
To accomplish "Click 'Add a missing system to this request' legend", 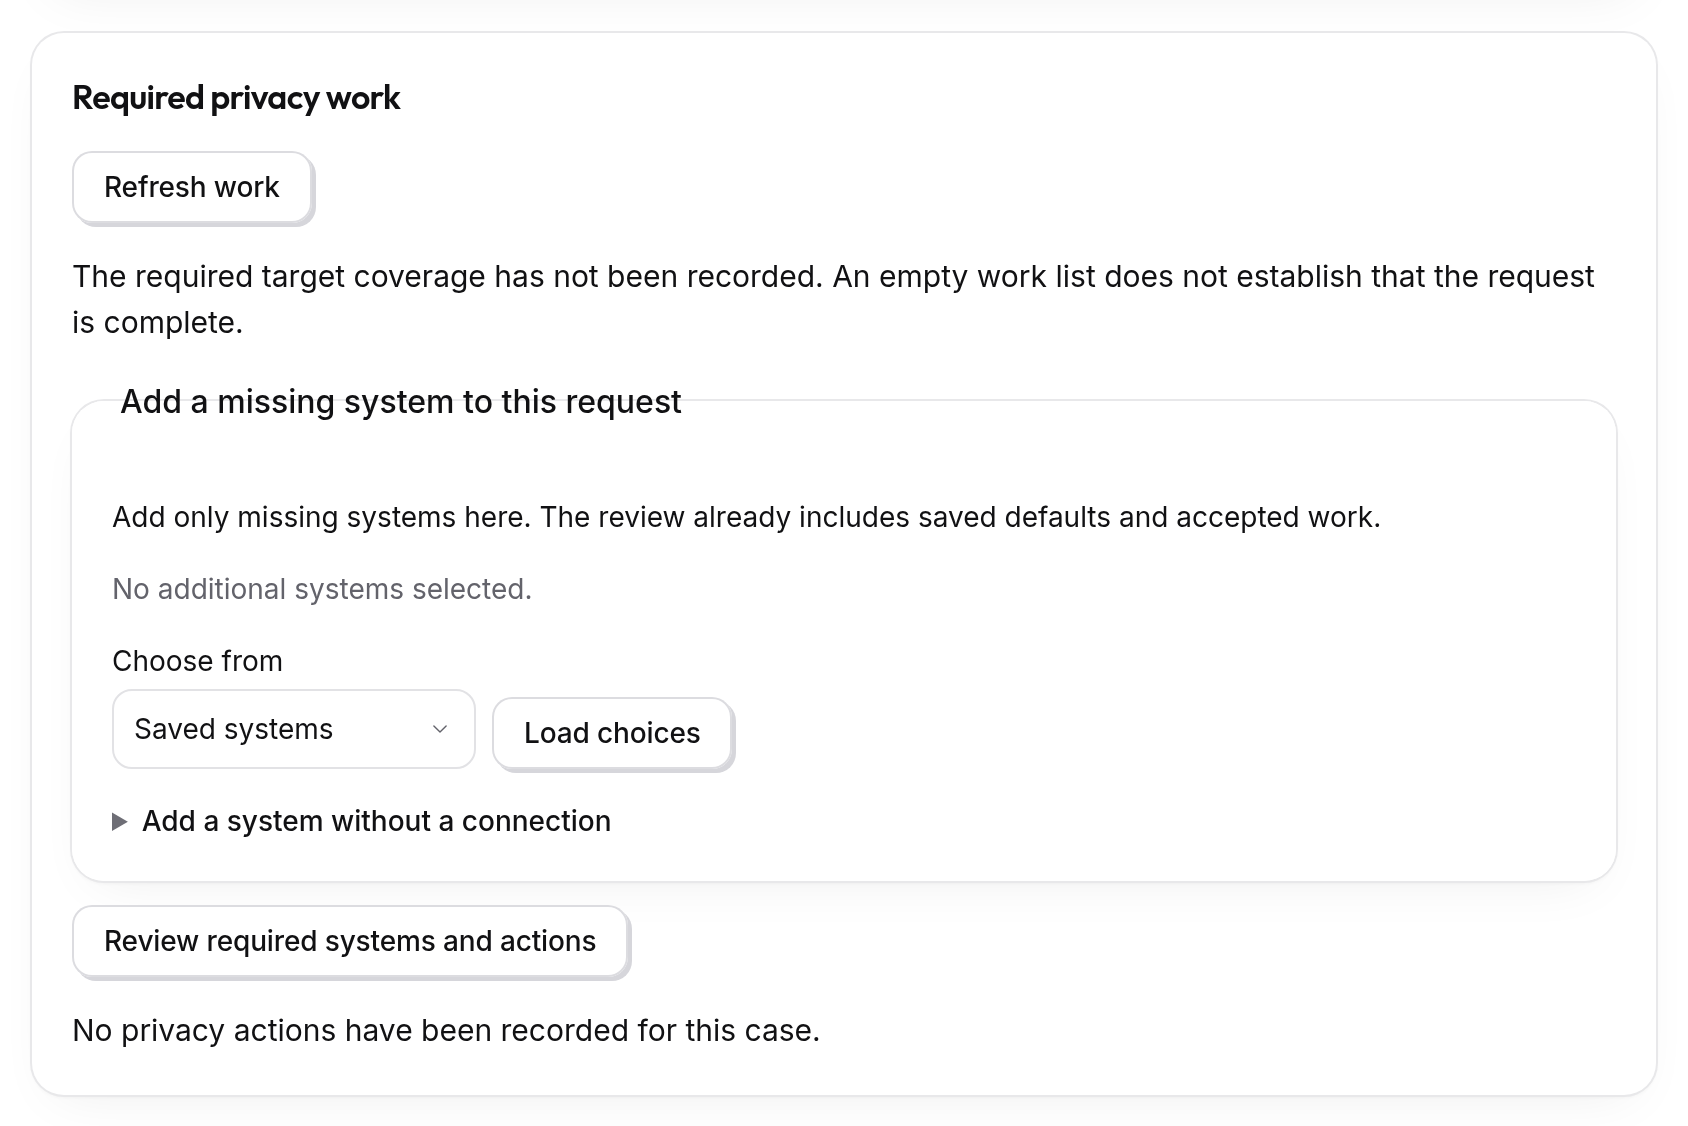I will (x=401, y=402).
